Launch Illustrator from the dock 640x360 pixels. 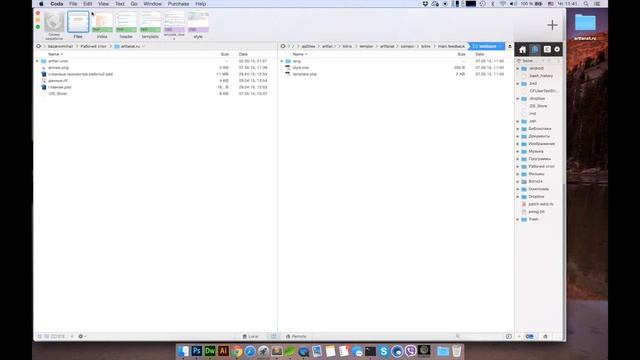click(x=223, y=351)
